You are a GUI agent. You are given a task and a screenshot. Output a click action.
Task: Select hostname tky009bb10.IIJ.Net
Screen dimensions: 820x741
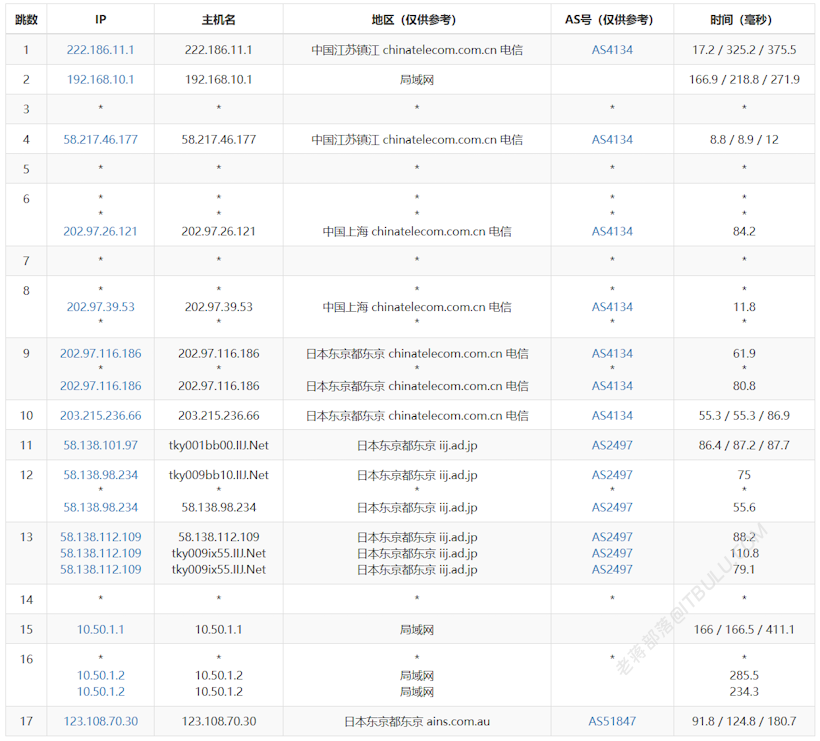[x=219, y=475]
